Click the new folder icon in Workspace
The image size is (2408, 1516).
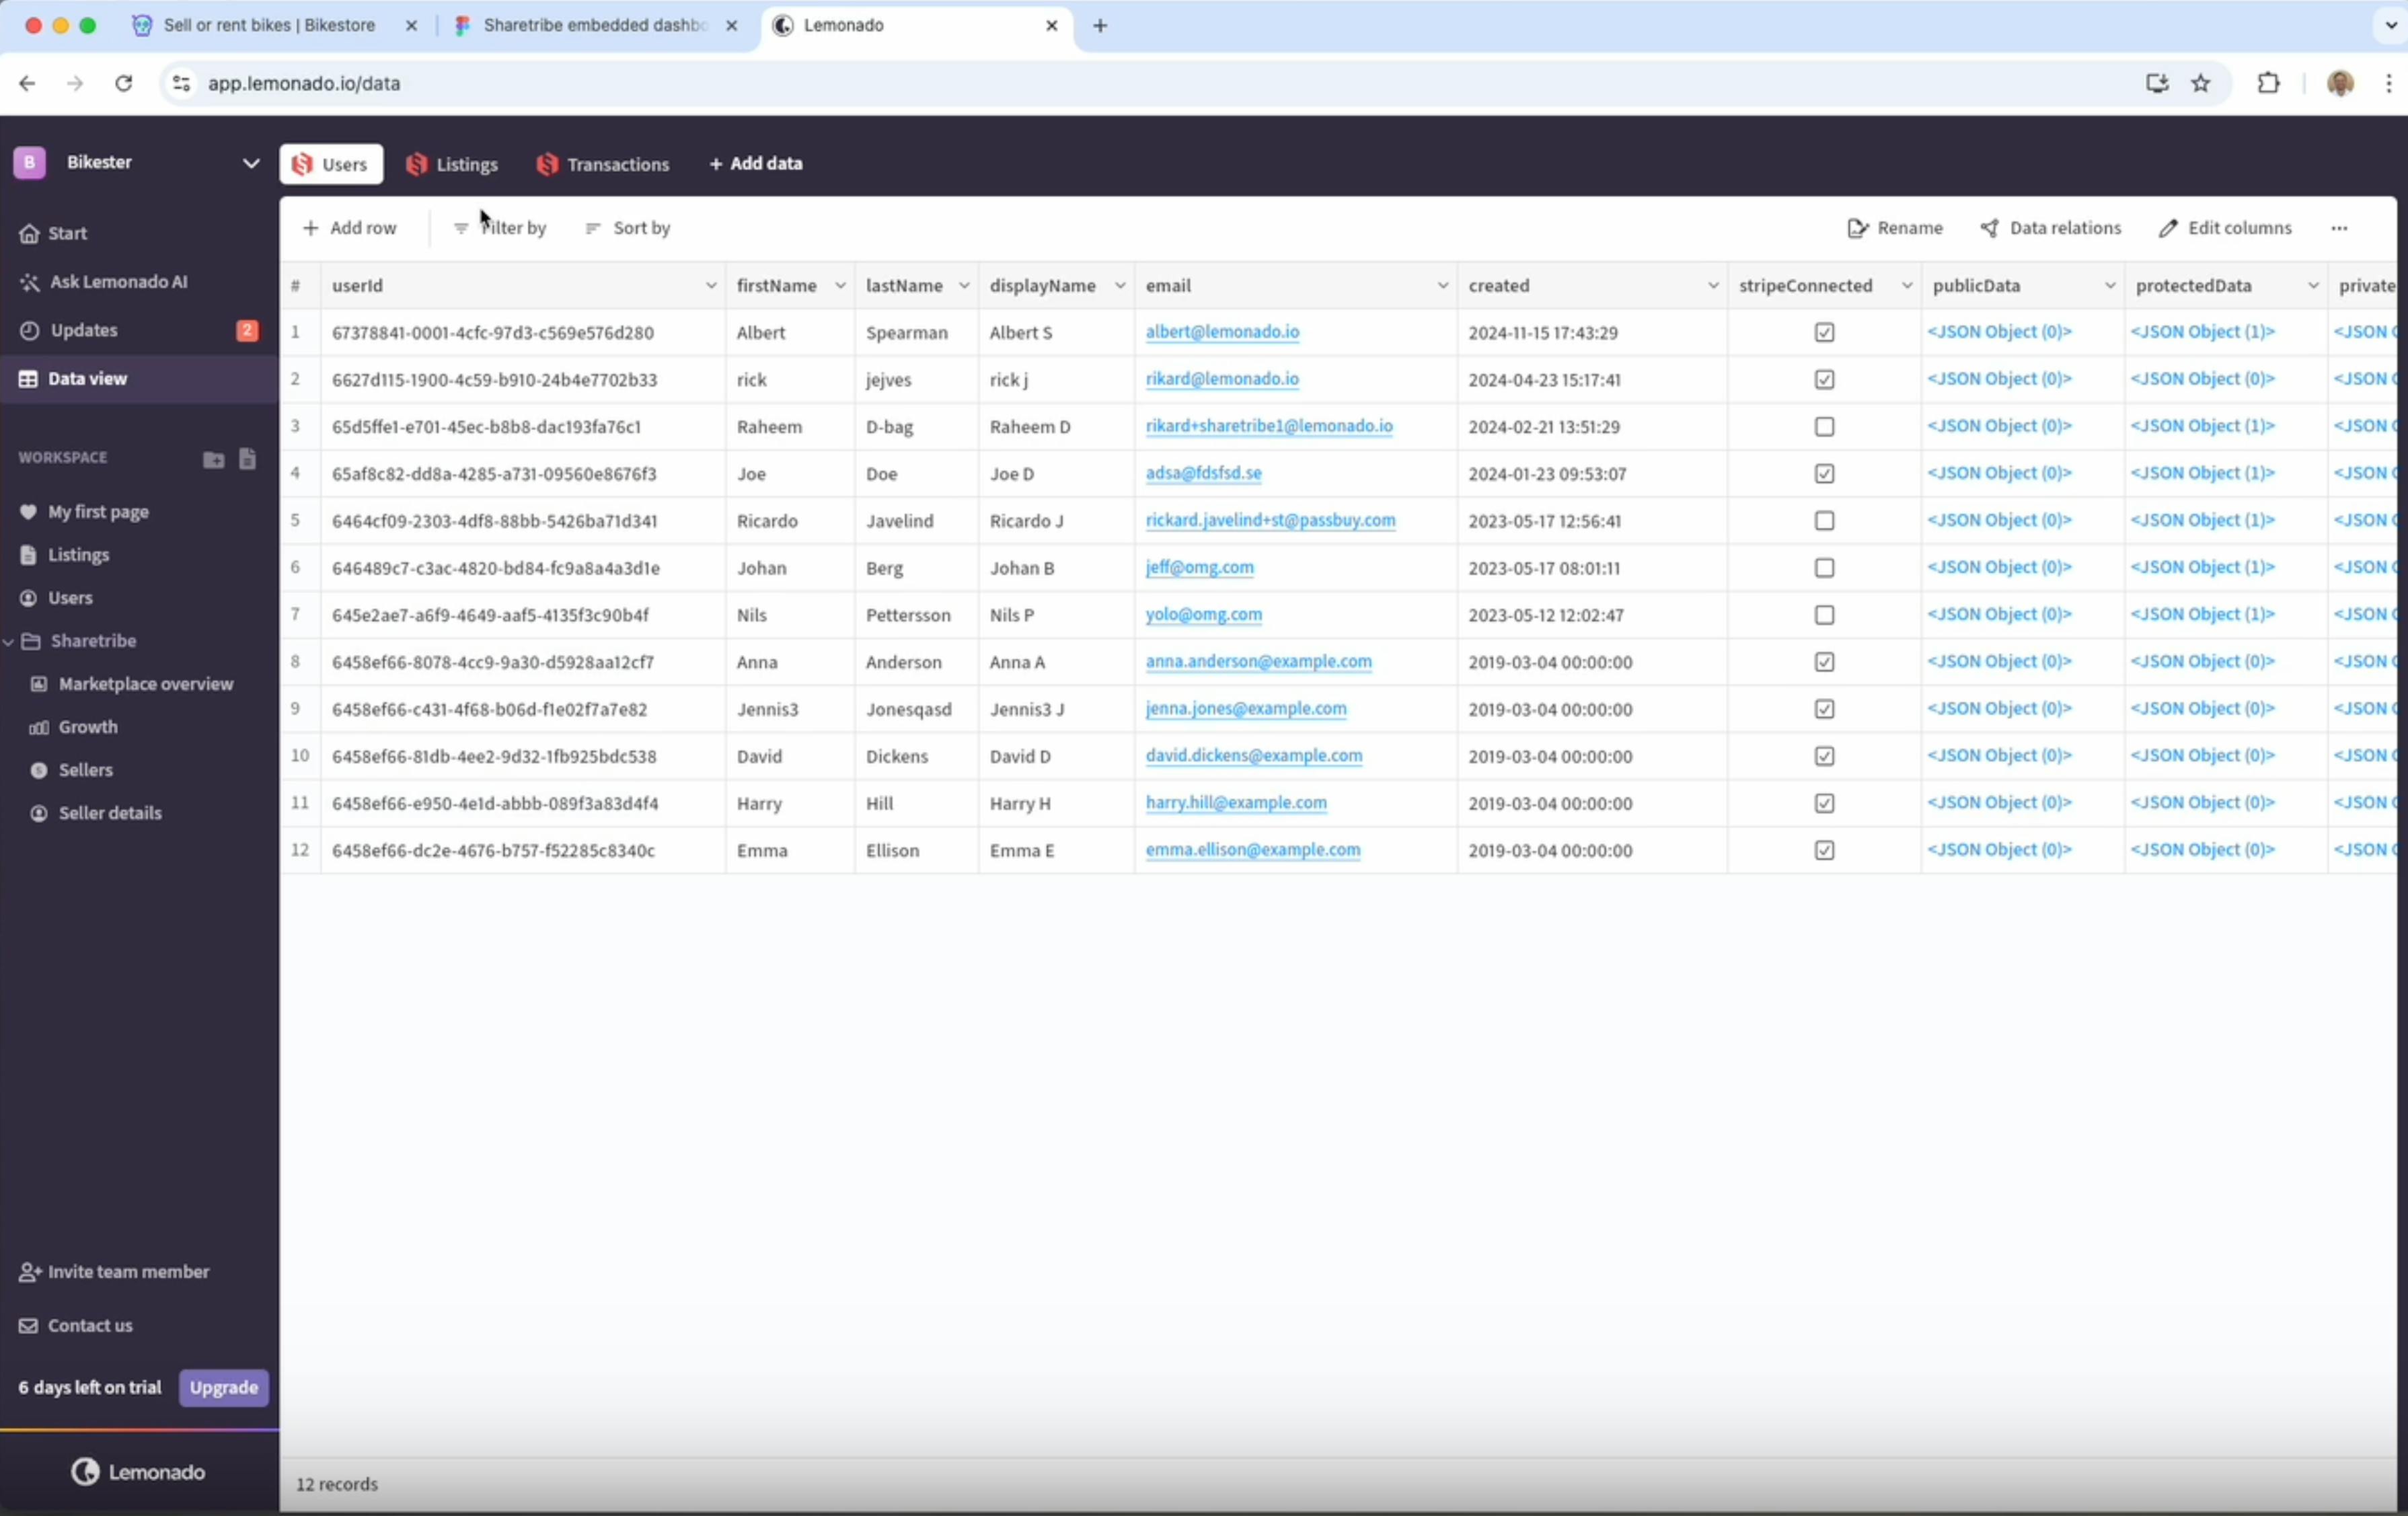(x=213, y=459)
